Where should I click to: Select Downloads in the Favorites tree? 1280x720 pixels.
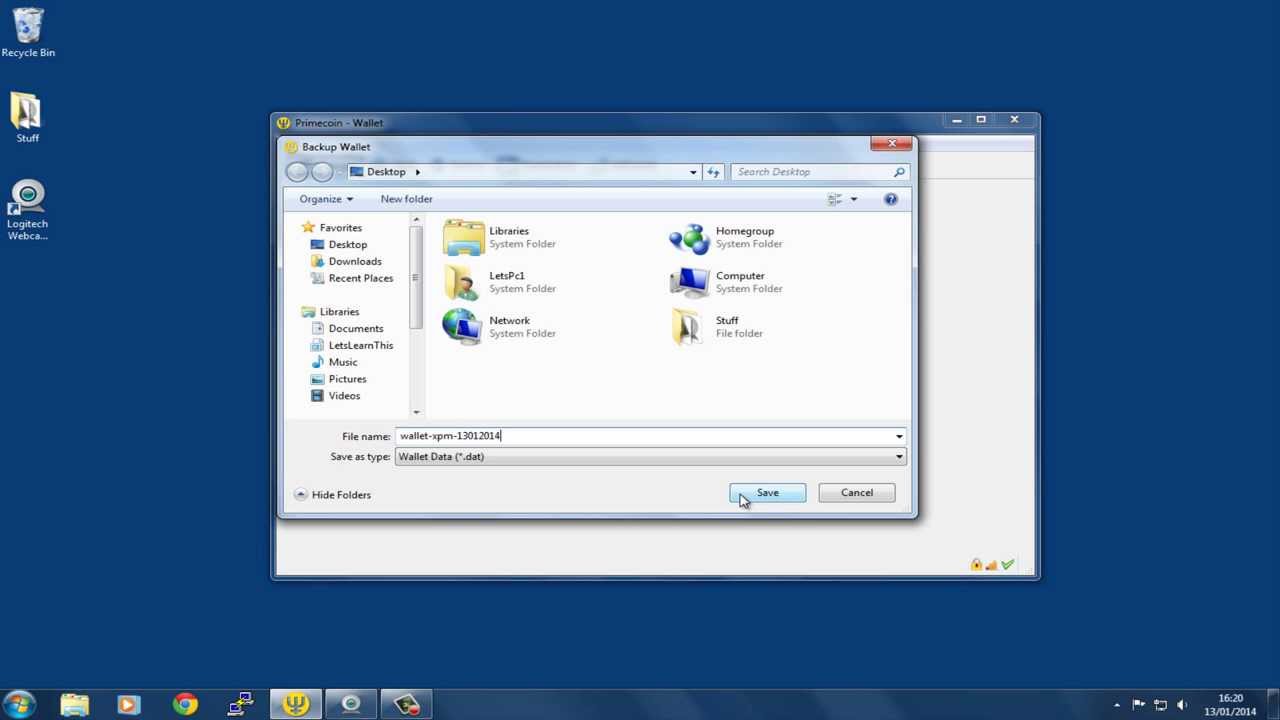(346, 262)
